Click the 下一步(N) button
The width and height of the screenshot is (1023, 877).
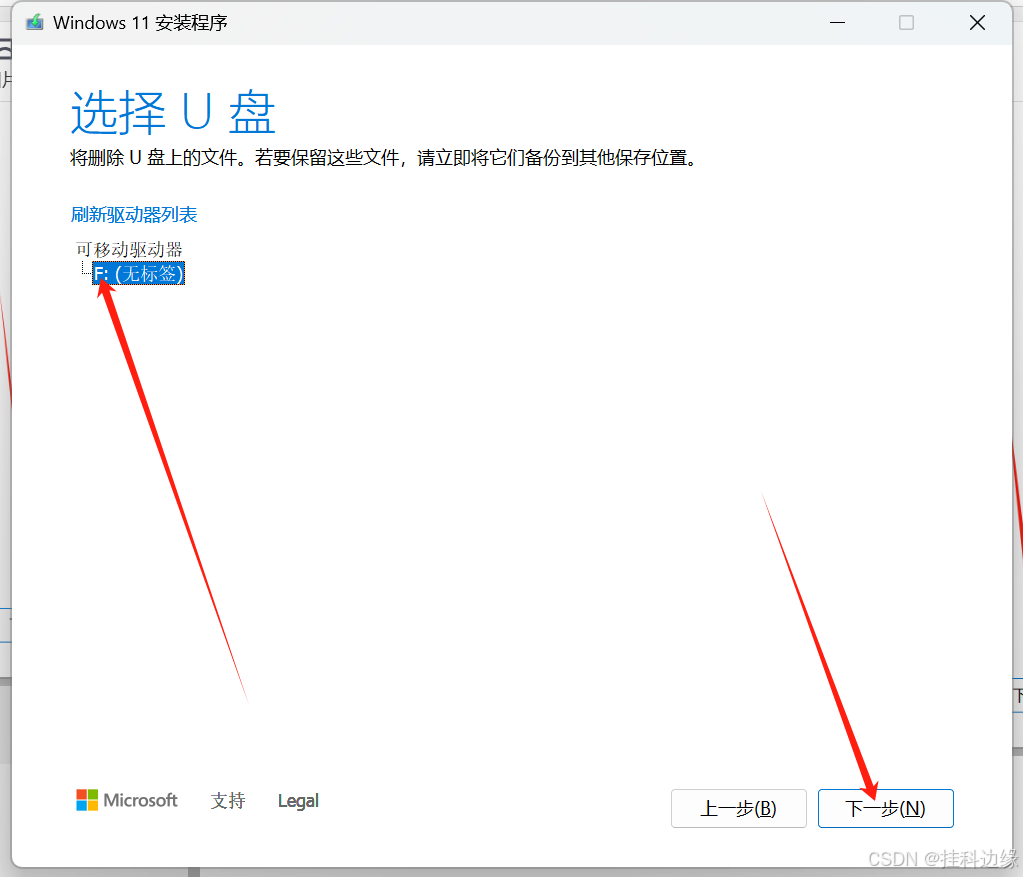tap(885, 808)
